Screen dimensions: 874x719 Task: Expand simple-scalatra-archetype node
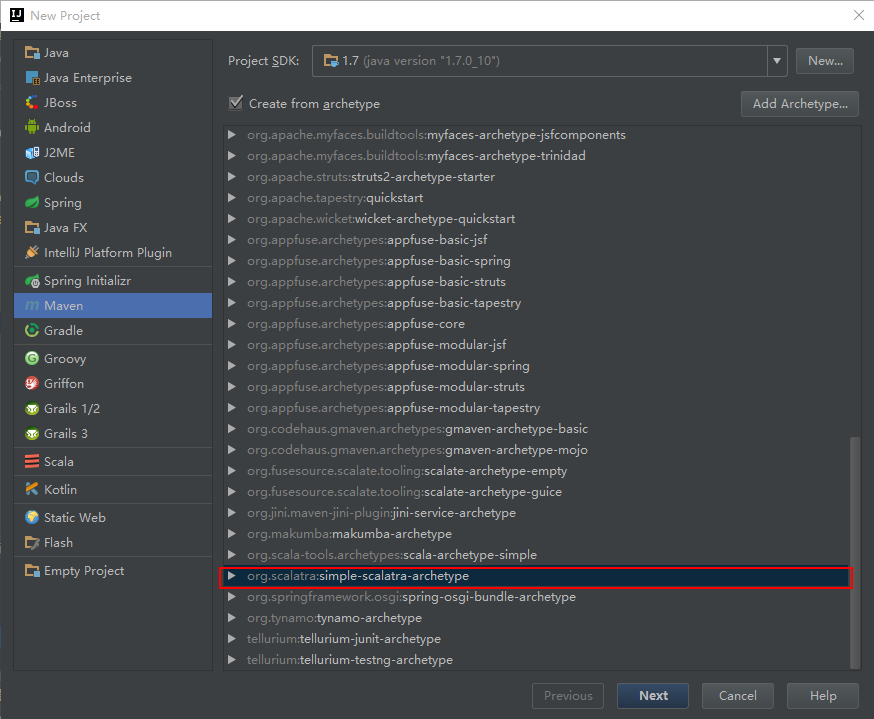click(232, 576)
